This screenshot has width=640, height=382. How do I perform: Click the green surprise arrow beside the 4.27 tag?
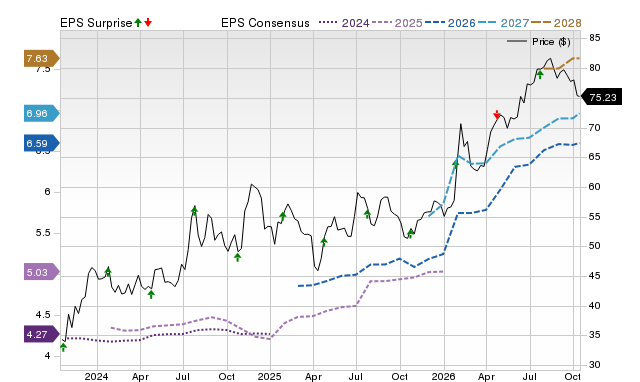click(x=63, y=347)
